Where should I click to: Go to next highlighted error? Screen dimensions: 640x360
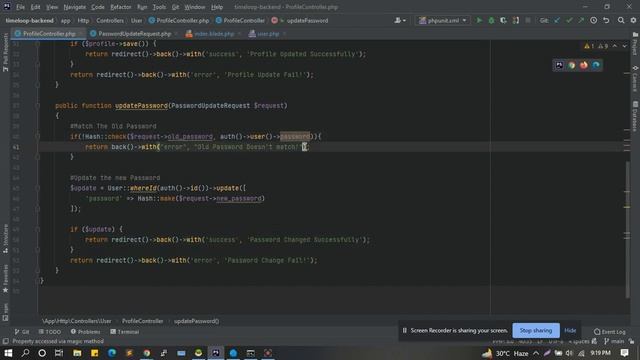(624, 46)
